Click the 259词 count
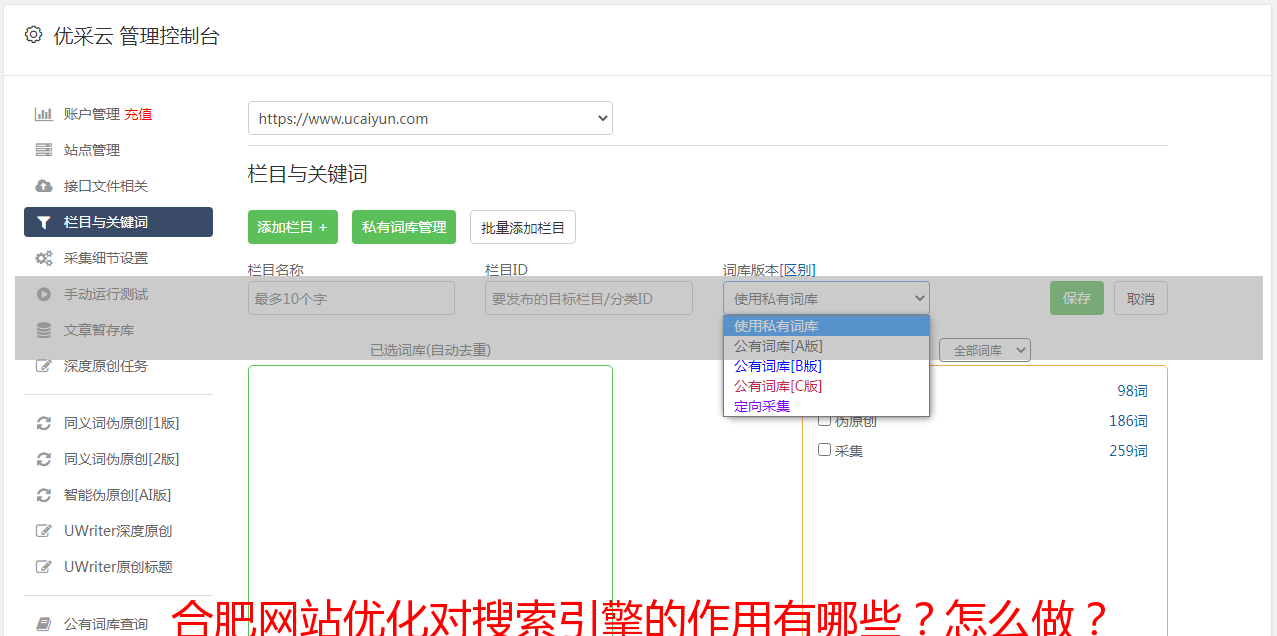Viewport: 1277px width, 636px height. (1128, 451)
